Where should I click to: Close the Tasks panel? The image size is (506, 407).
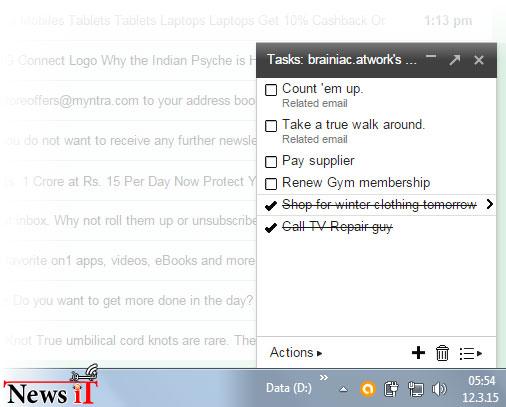point(479,60)
